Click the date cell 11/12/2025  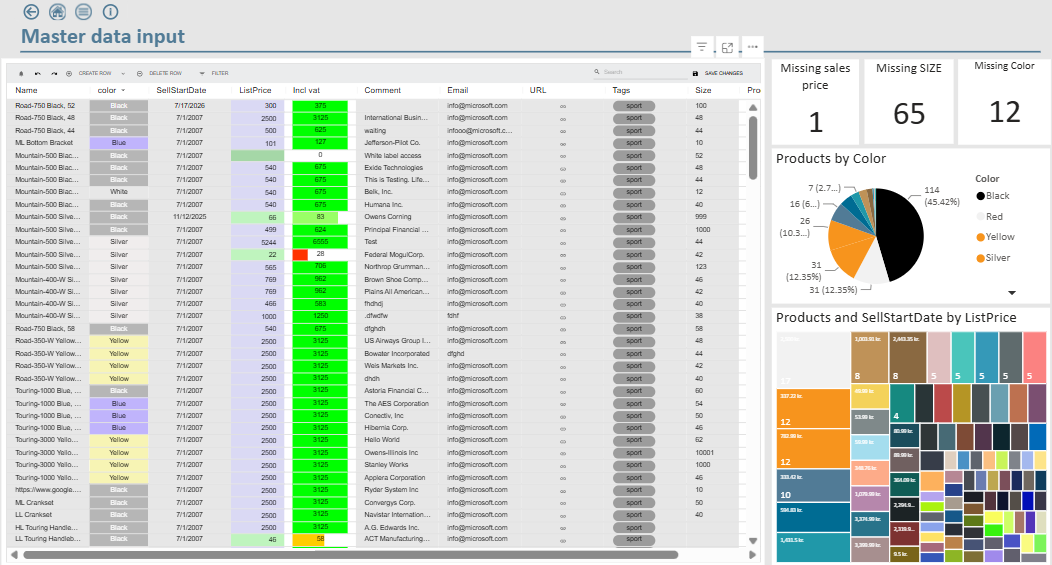[x=190, y=217]
